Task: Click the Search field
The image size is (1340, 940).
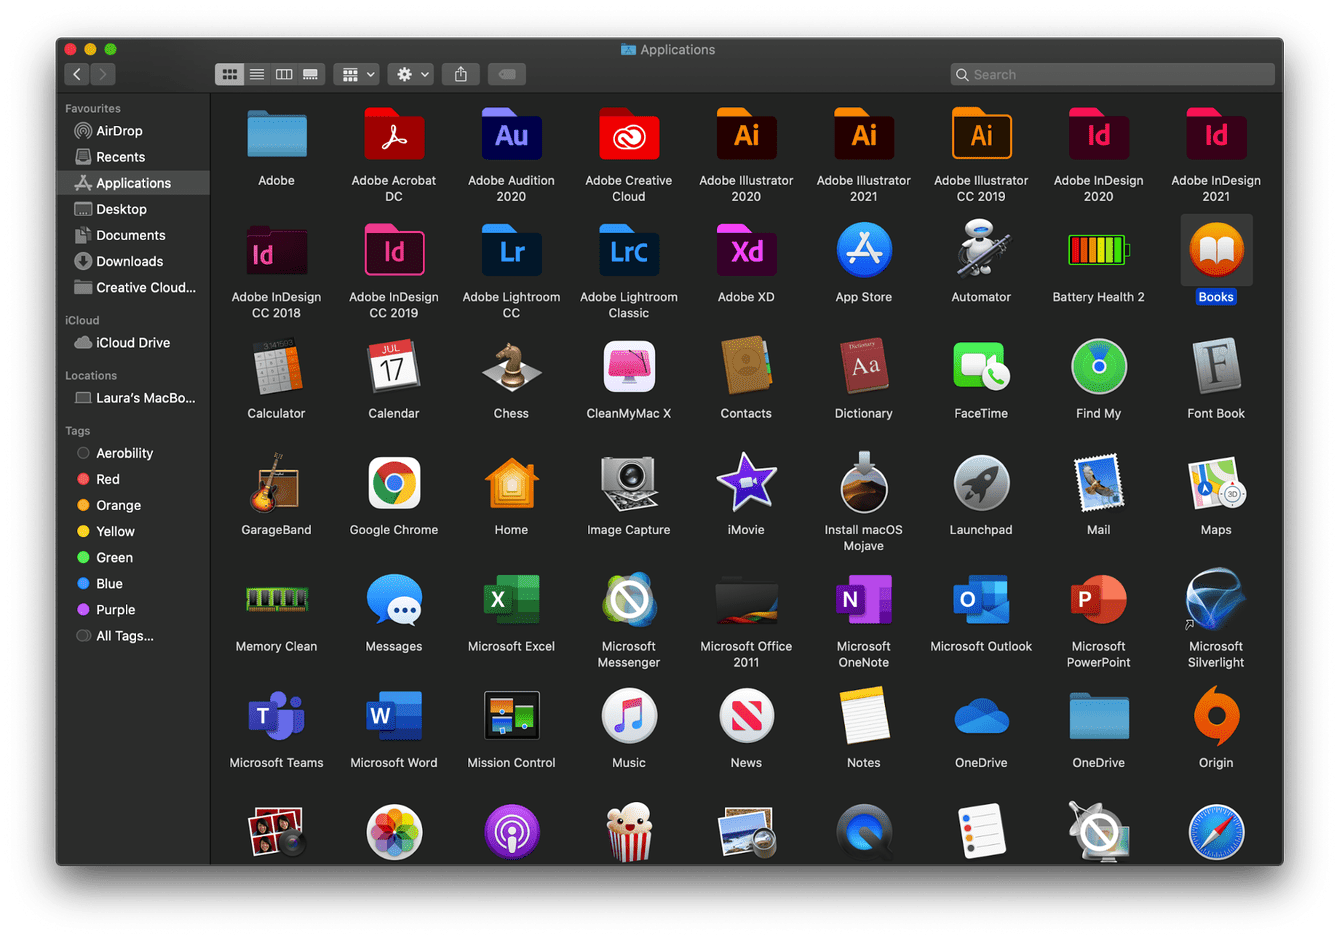Action: coord(1112,74)
